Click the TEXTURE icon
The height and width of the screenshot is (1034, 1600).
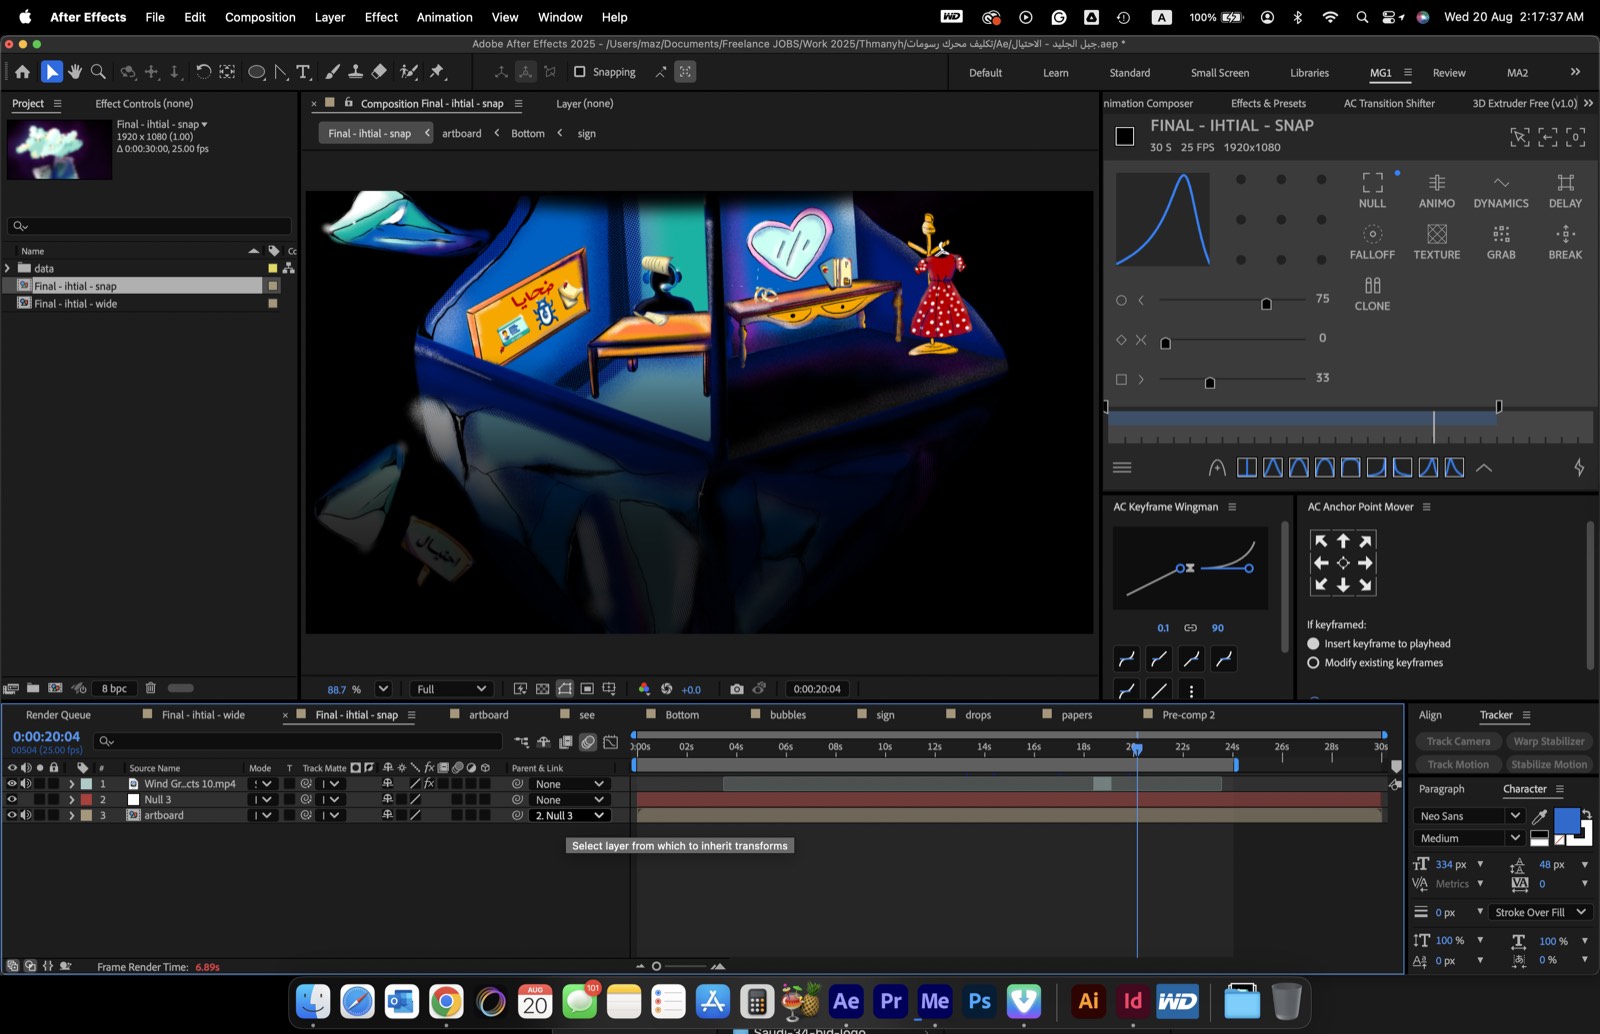1437,242
